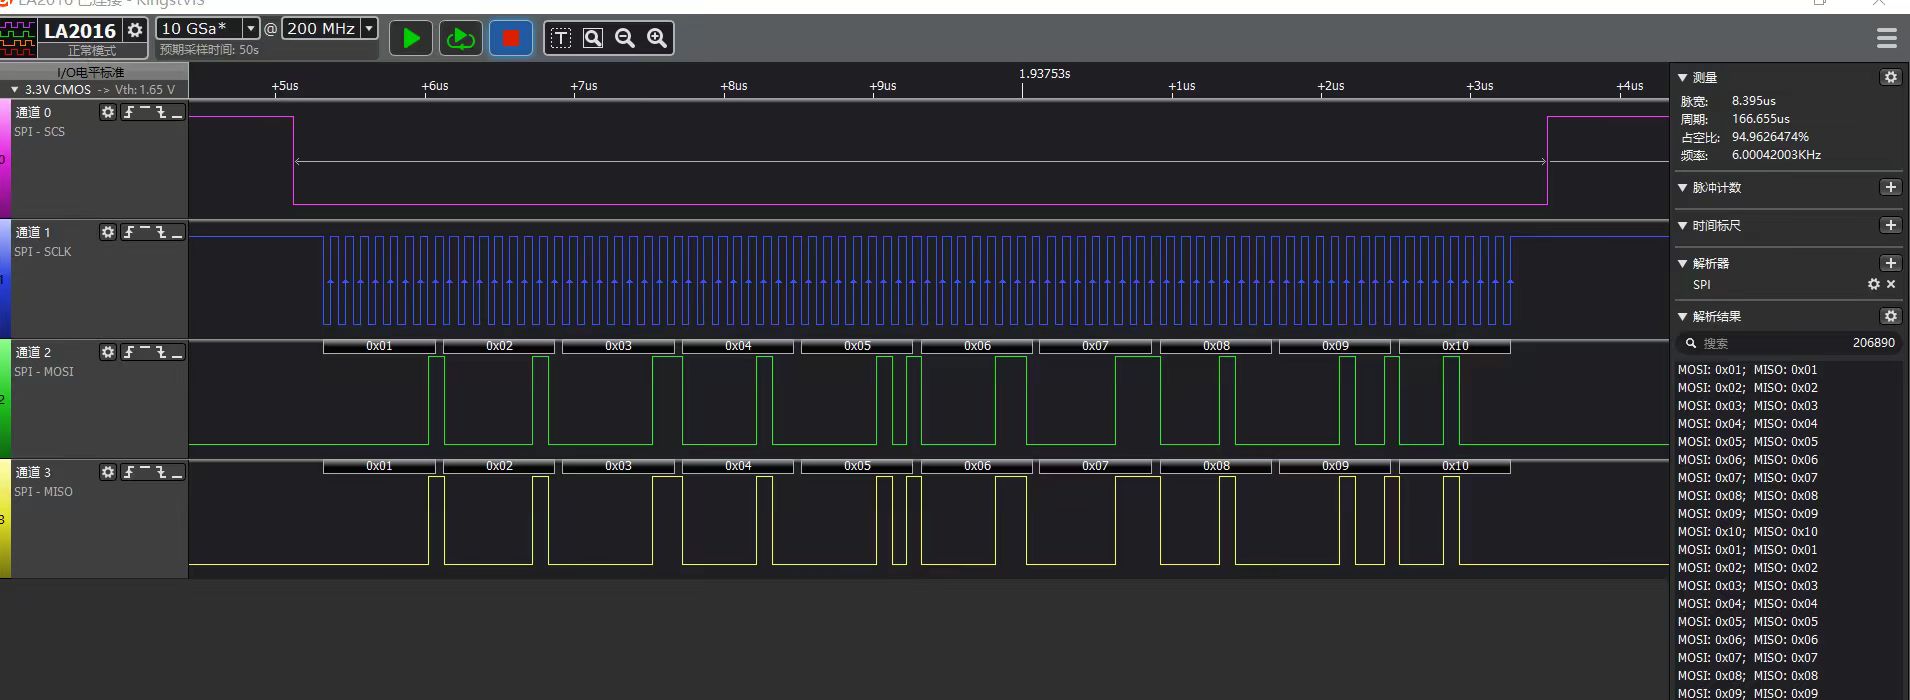Click the zoom in magnifier icon
This screenshot has width=1910, height=700.
pos(657,38)
